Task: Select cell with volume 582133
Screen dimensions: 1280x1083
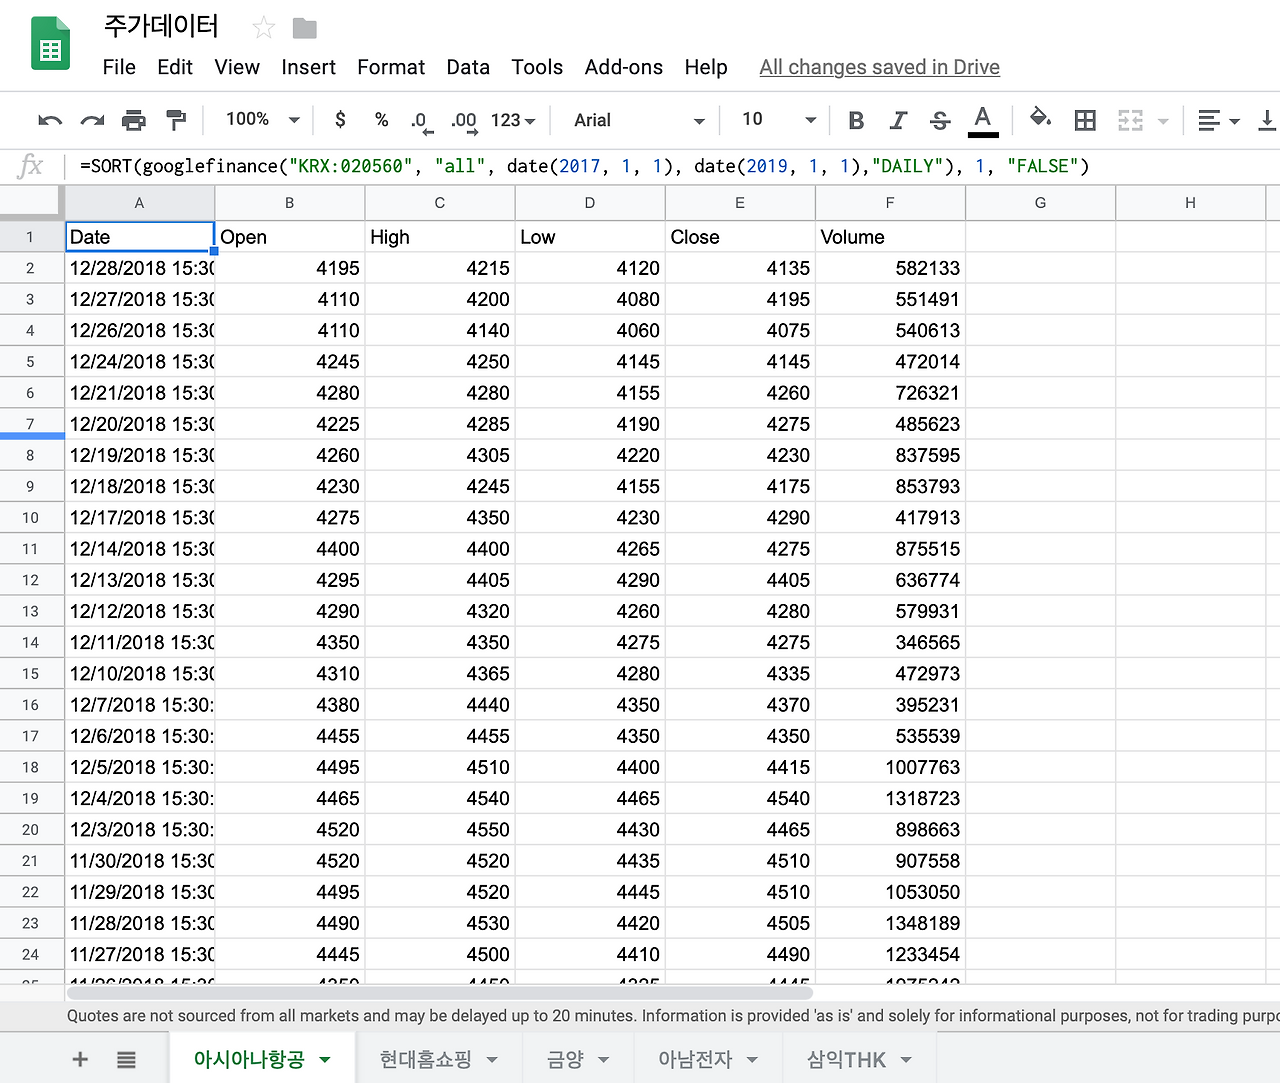Action: pyautogui.click(x=890, y=268)
